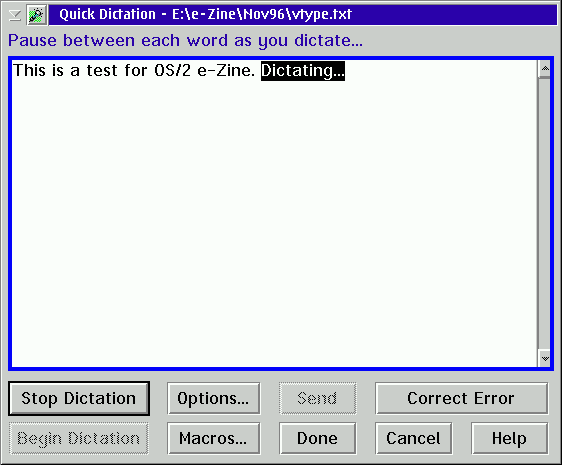
Task: Click the highlighted Dictating... text
Action: click(303, 71)
